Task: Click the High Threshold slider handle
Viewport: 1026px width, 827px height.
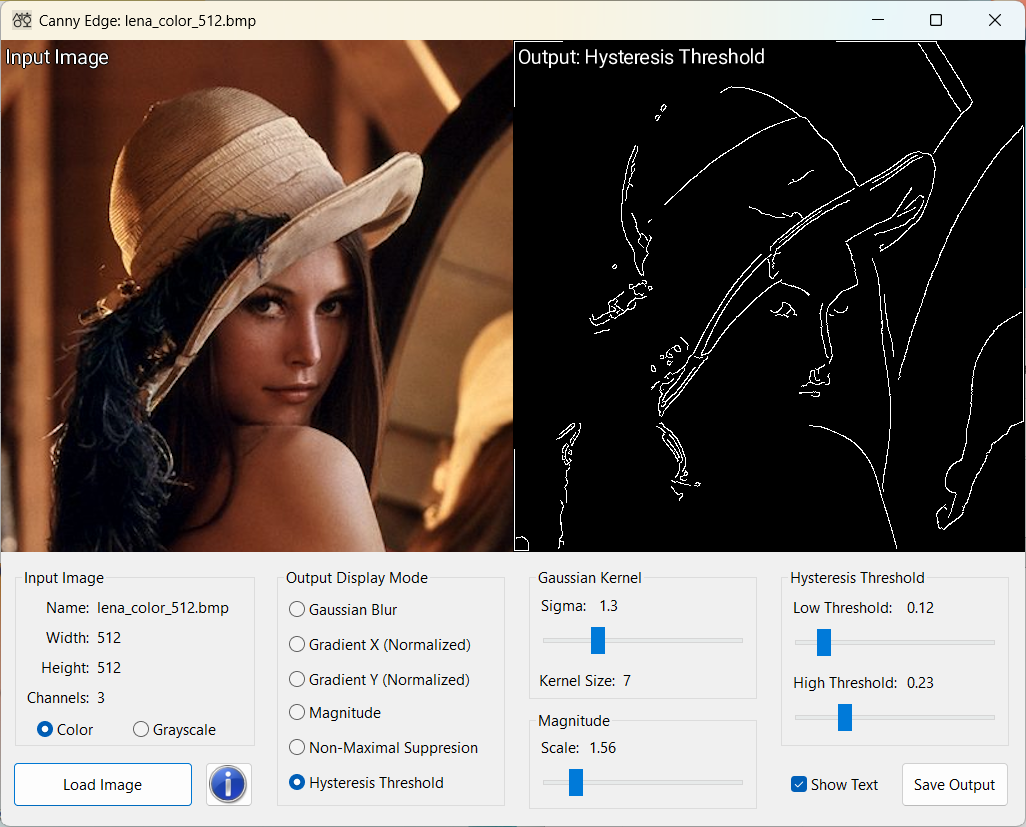Action: pyautogui.click(x=845, y=717)
